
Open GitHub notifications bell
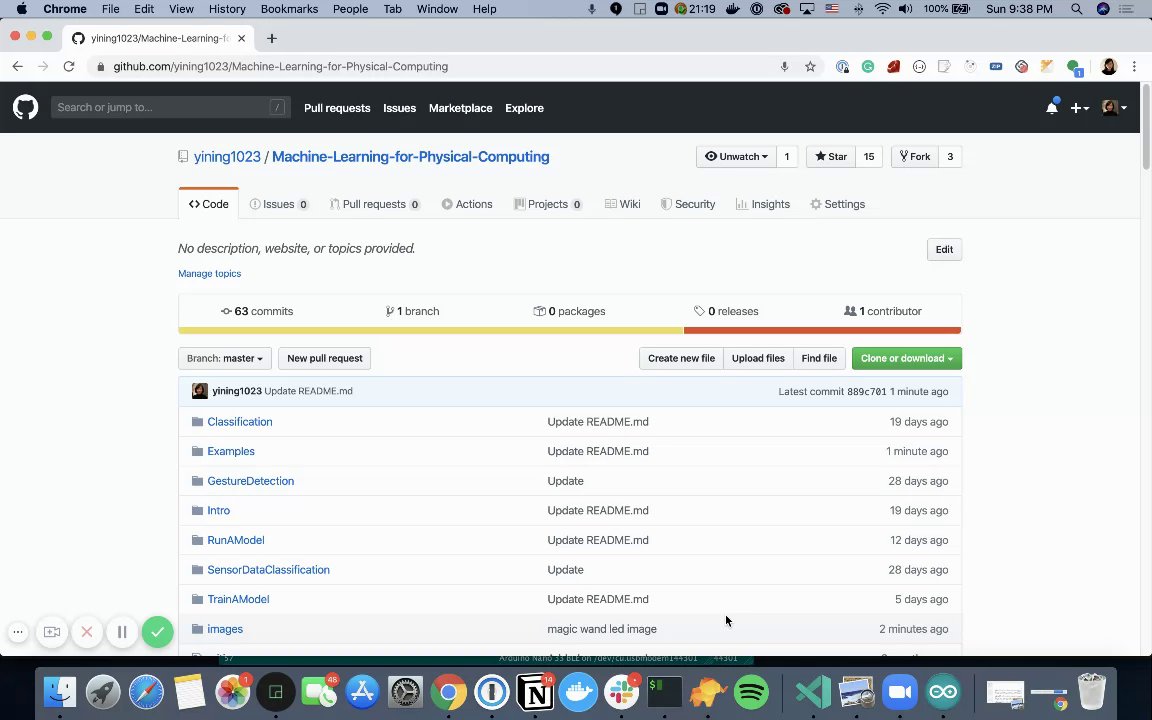pos(1052,108)
